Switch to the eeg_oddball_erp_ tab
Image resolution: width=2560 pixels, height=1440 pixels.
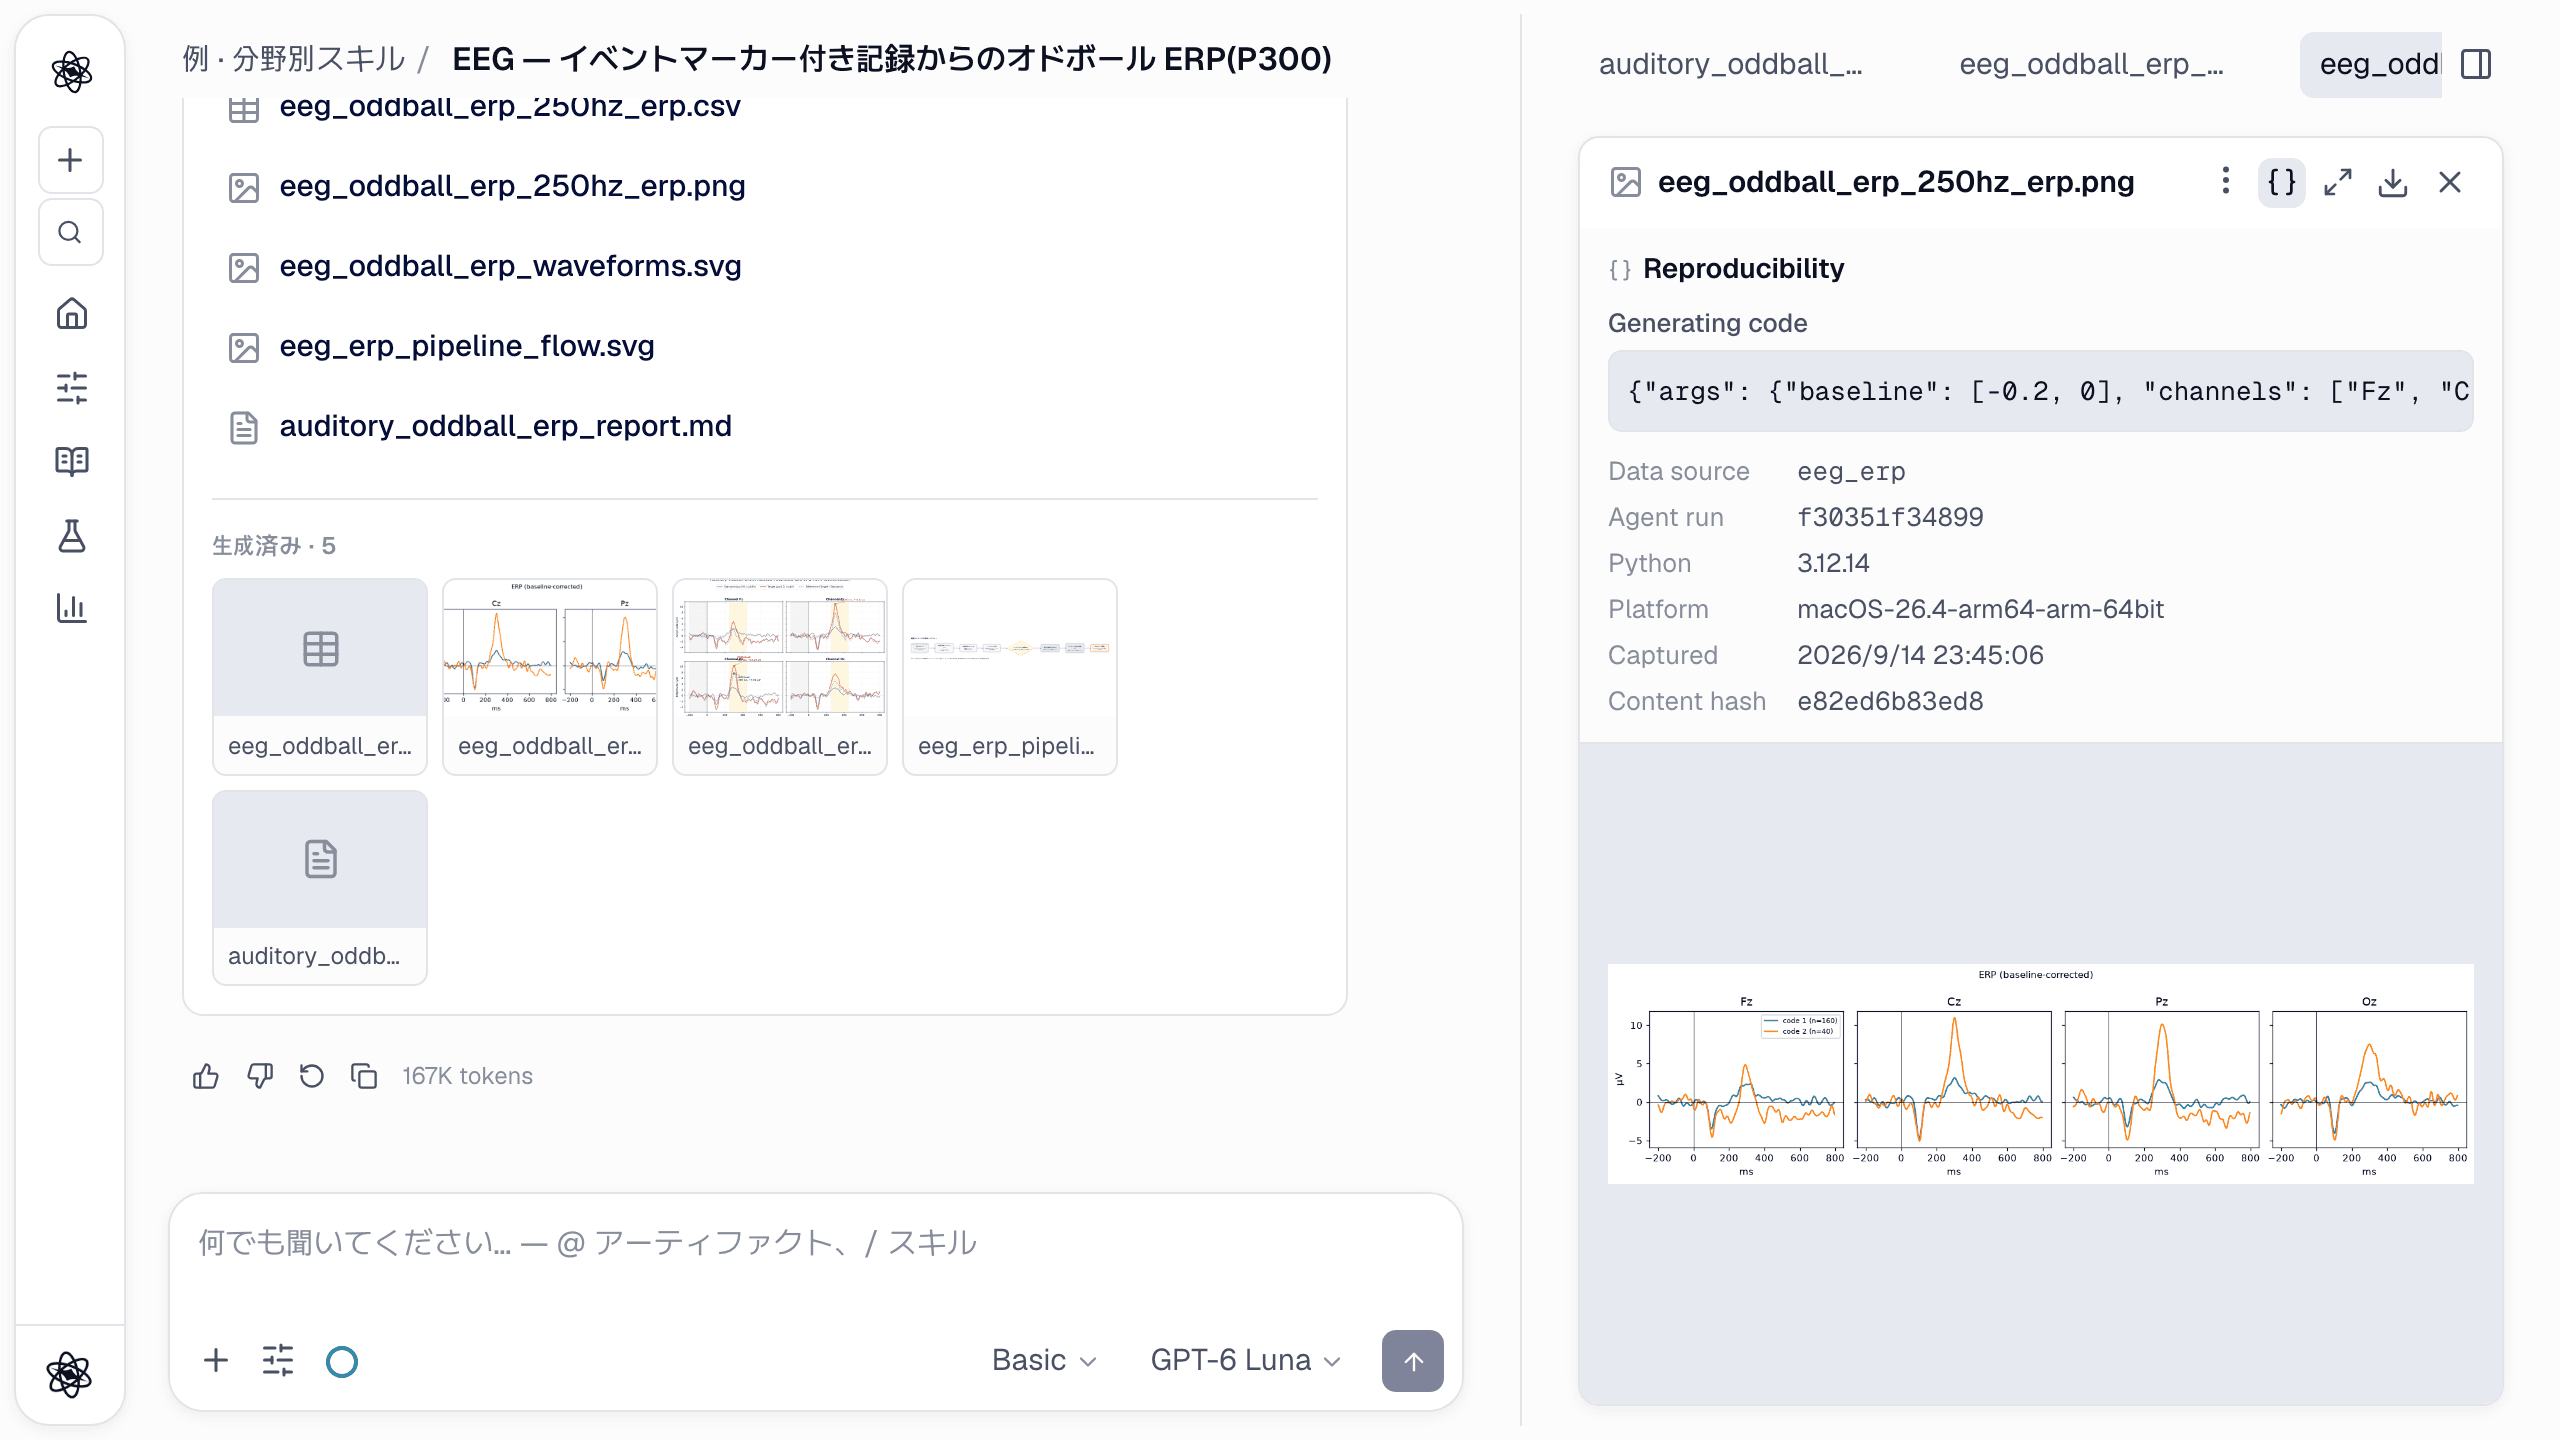click(x=2091, y=64)
